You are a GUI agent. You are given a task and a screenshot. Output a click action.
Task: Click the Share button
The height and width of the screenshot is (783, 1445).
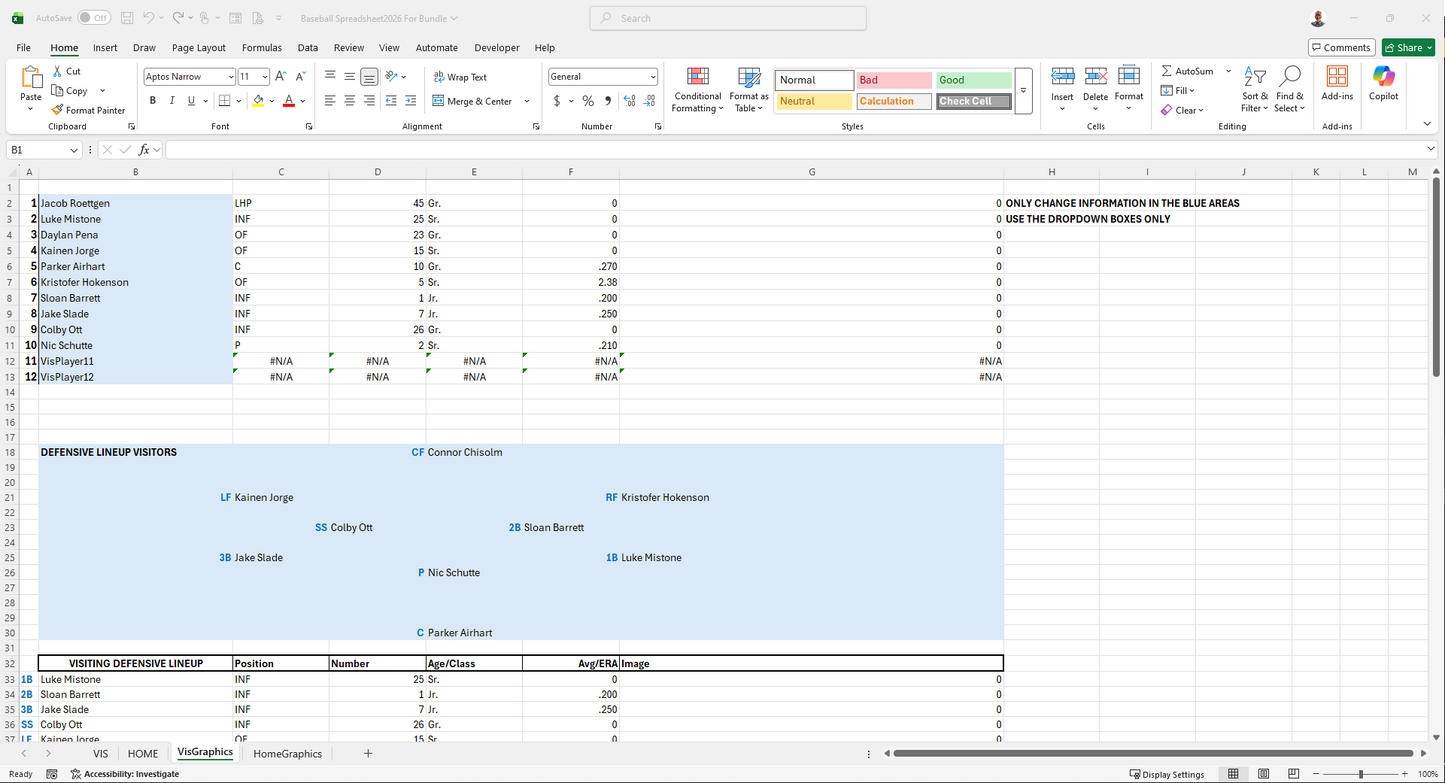1408,47
